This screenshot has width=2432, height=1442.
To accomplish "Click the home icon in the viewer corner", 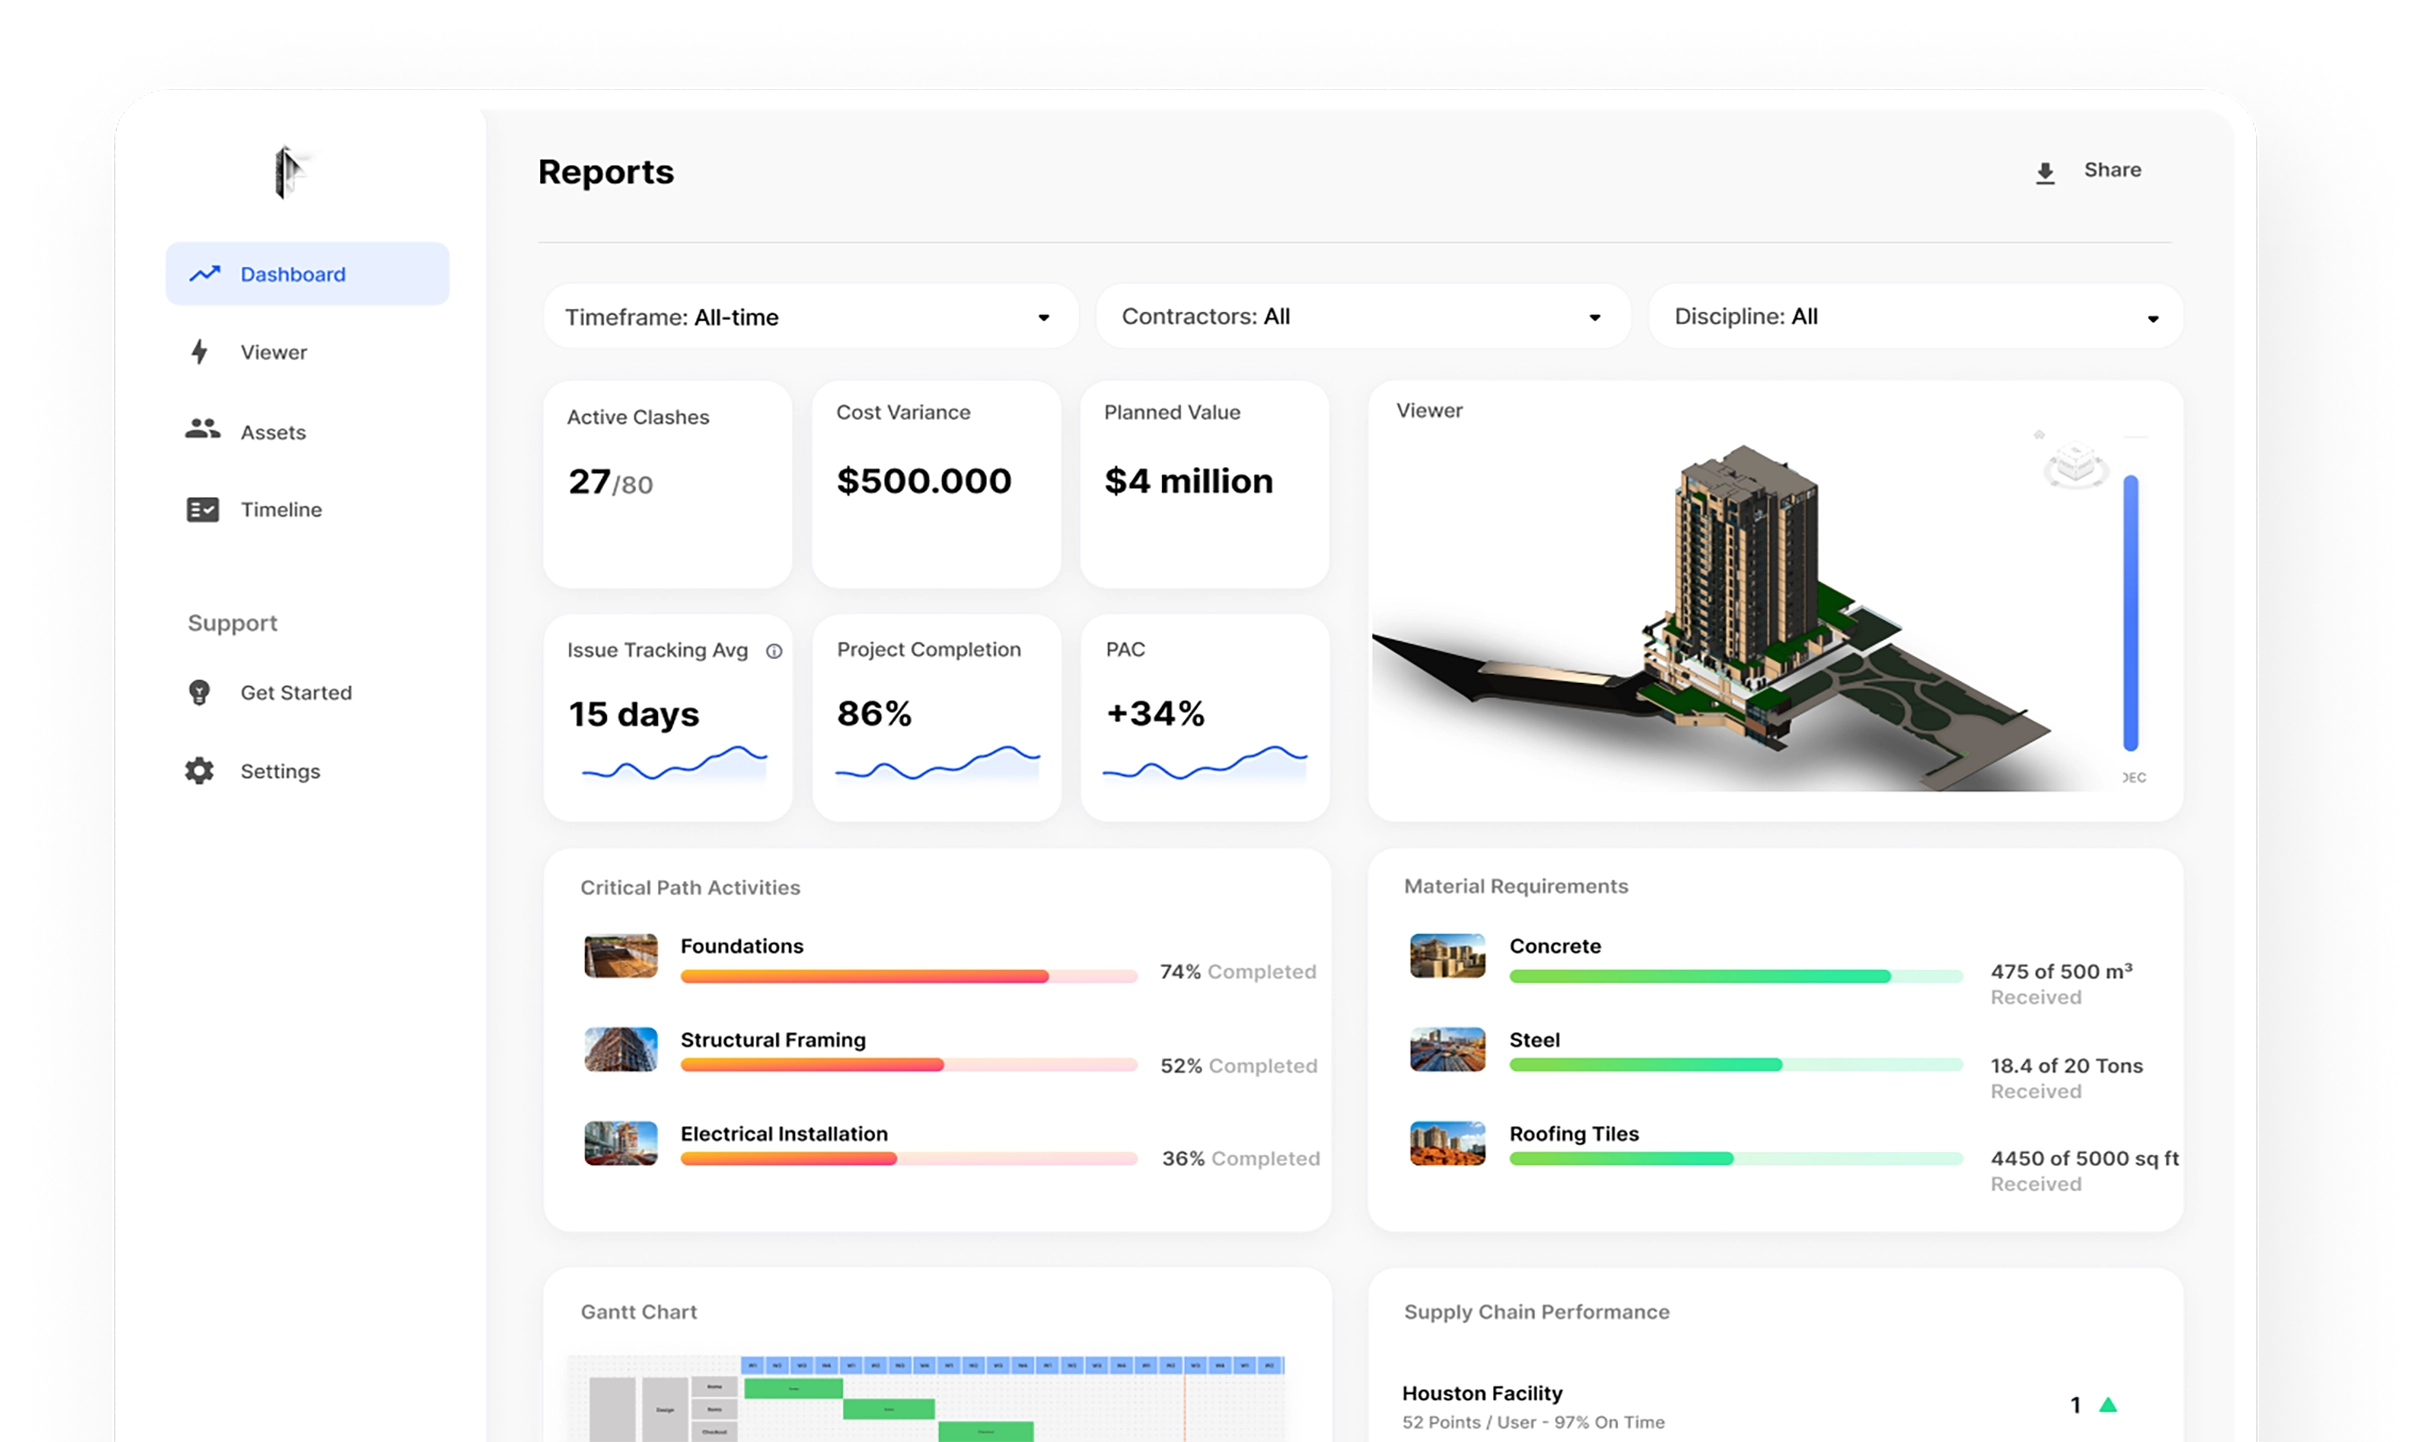I will click(x=2038, y=434).
